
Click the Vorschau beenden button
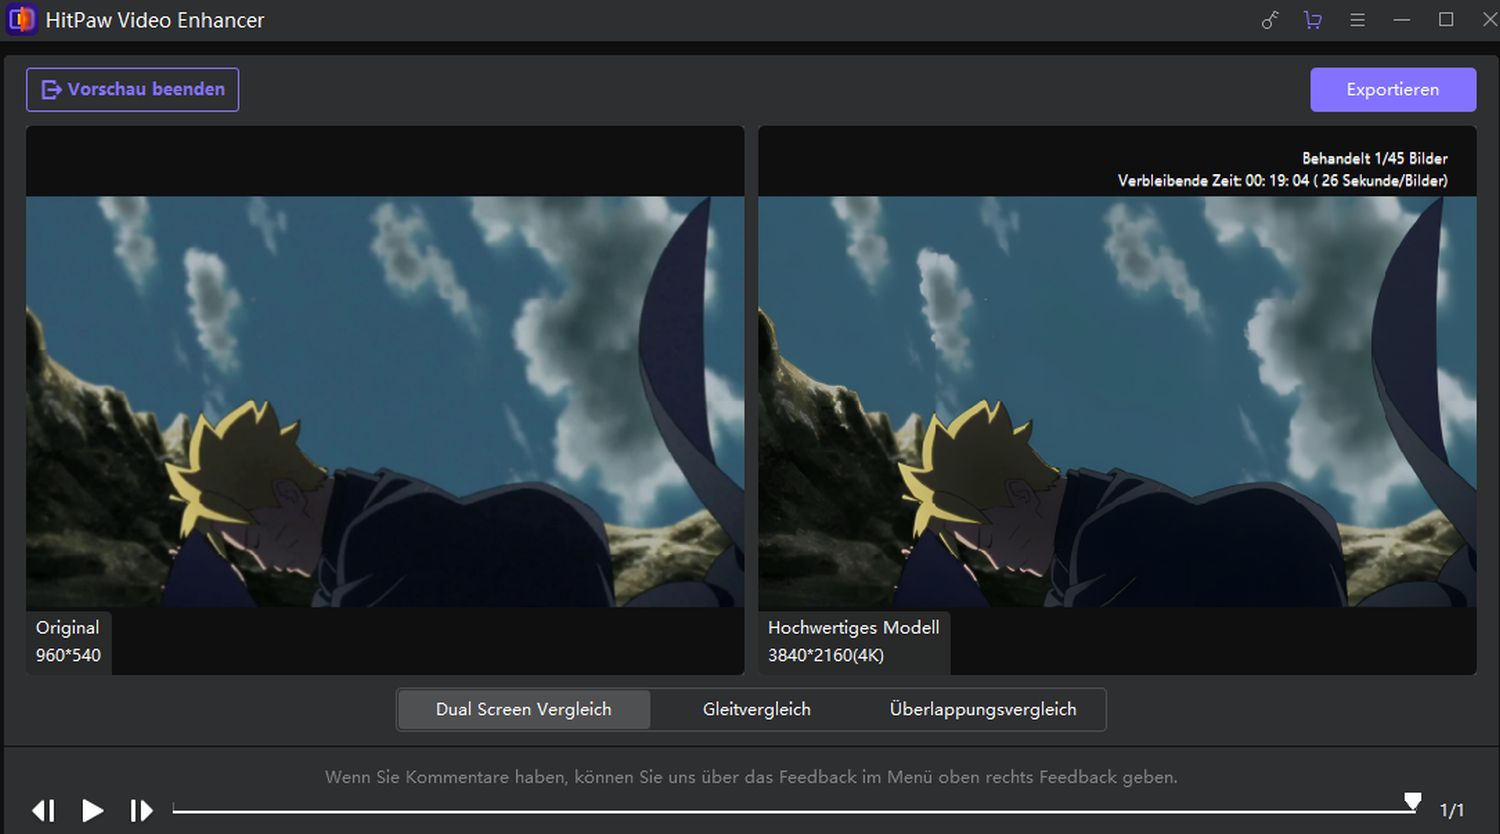(x=133, y=90)
